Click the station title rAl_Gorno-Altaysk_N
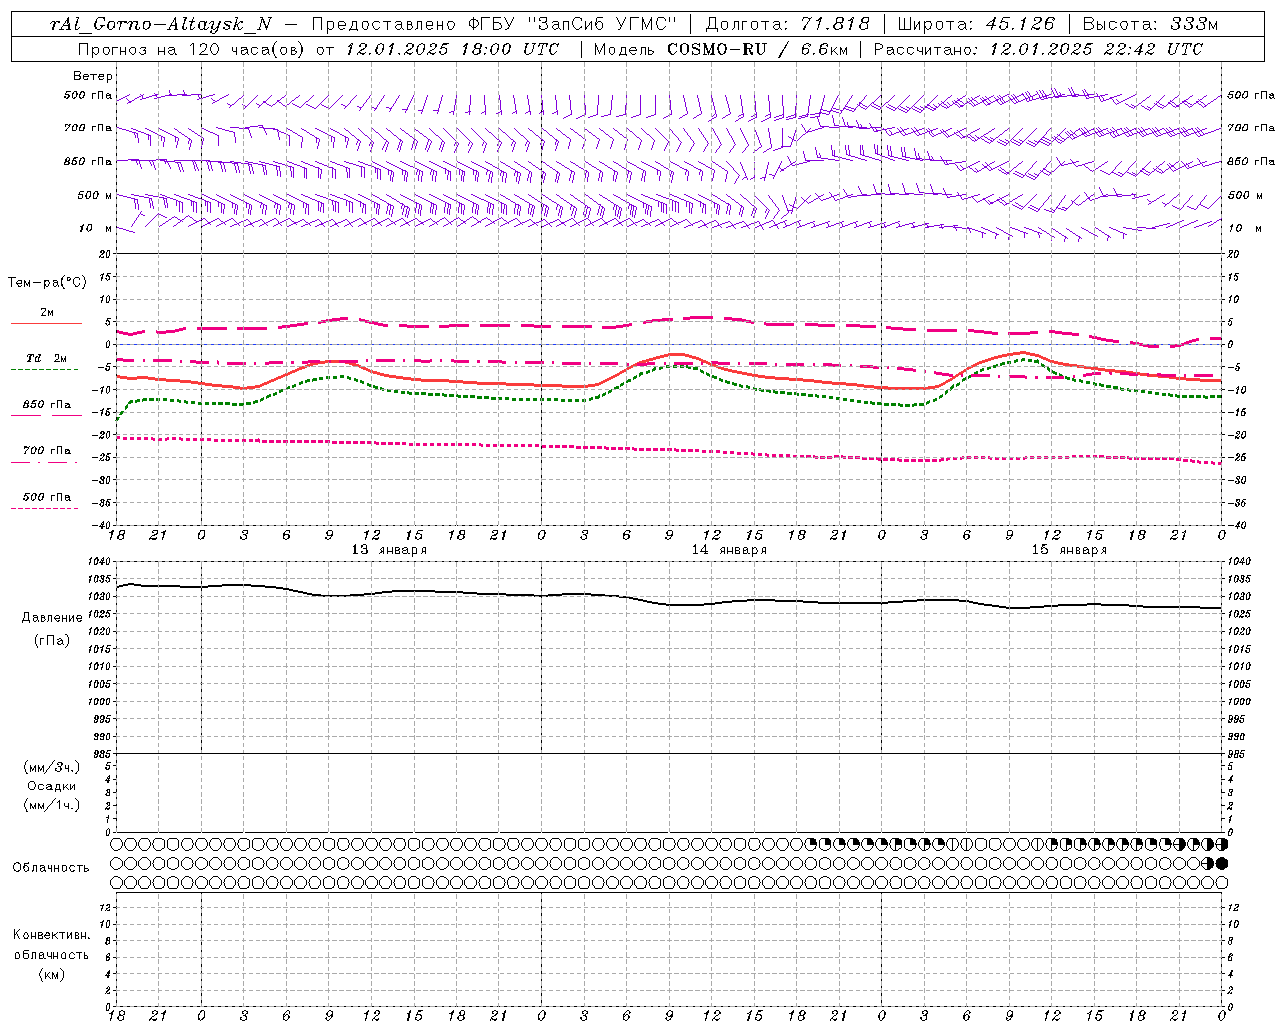This screenshot has width=1280, height=1024. point(160,24)
